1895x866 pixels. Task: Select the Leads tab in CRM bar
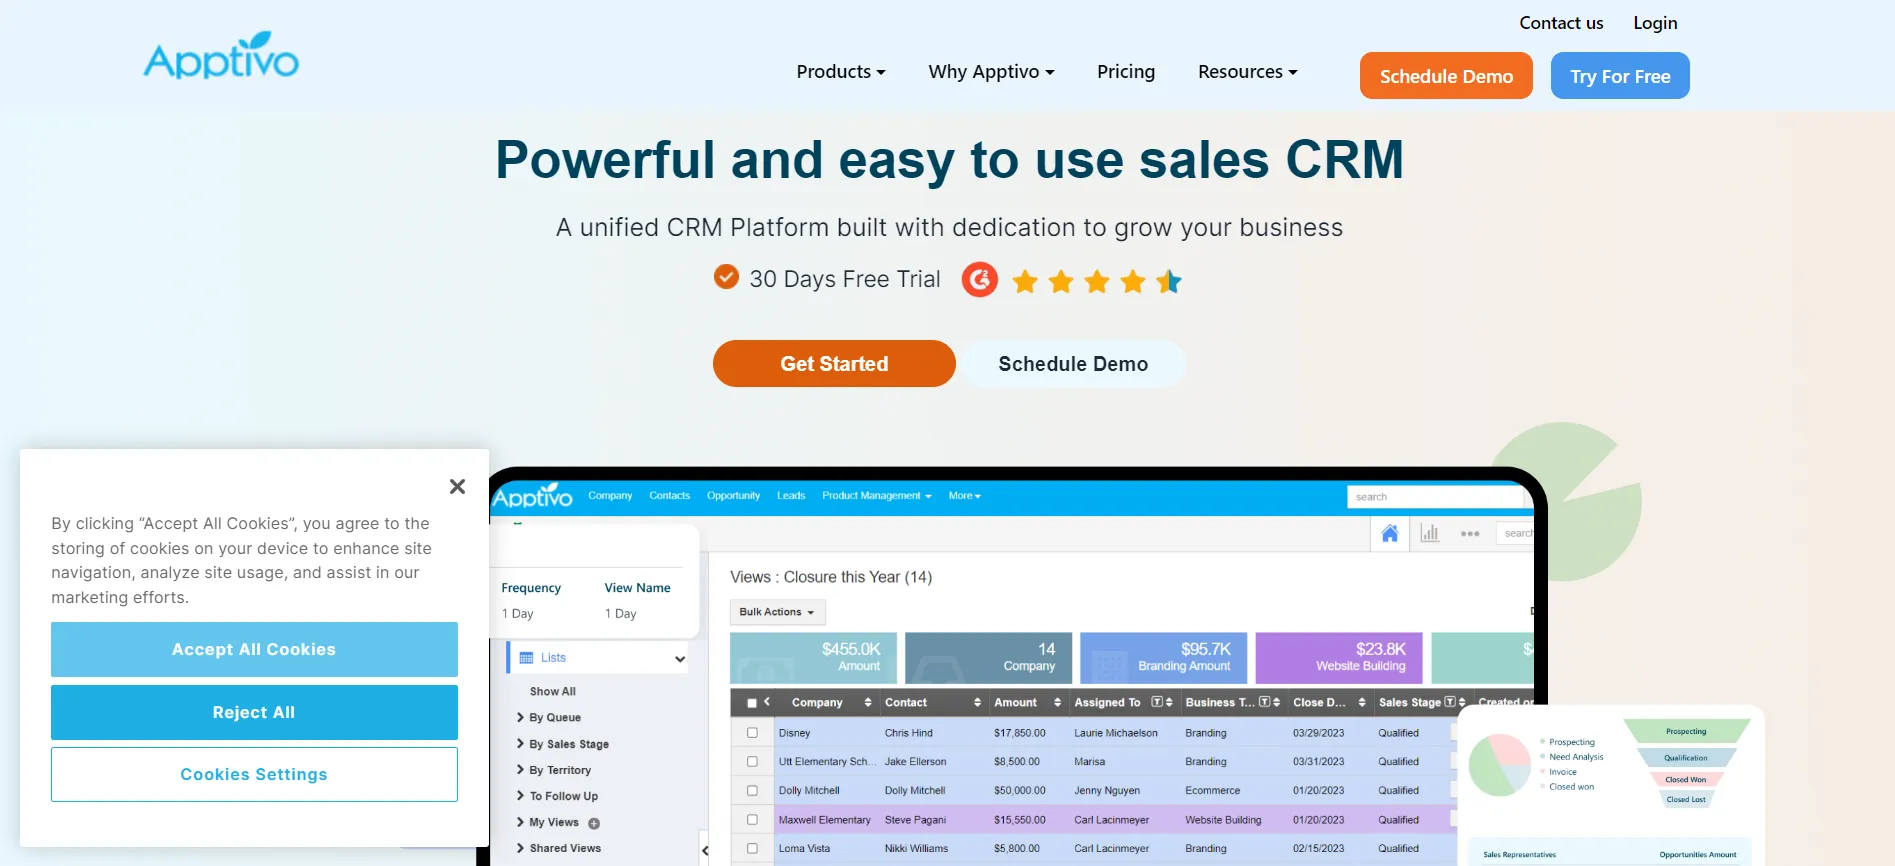pyautogui.click(x=791, y=495)
